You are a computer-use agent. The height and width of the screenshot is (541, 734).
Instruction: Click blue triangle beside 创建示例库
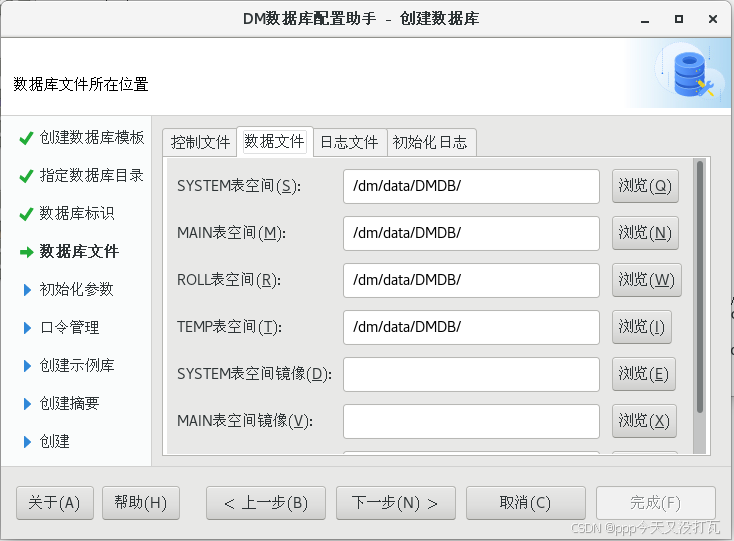point(27,366)
